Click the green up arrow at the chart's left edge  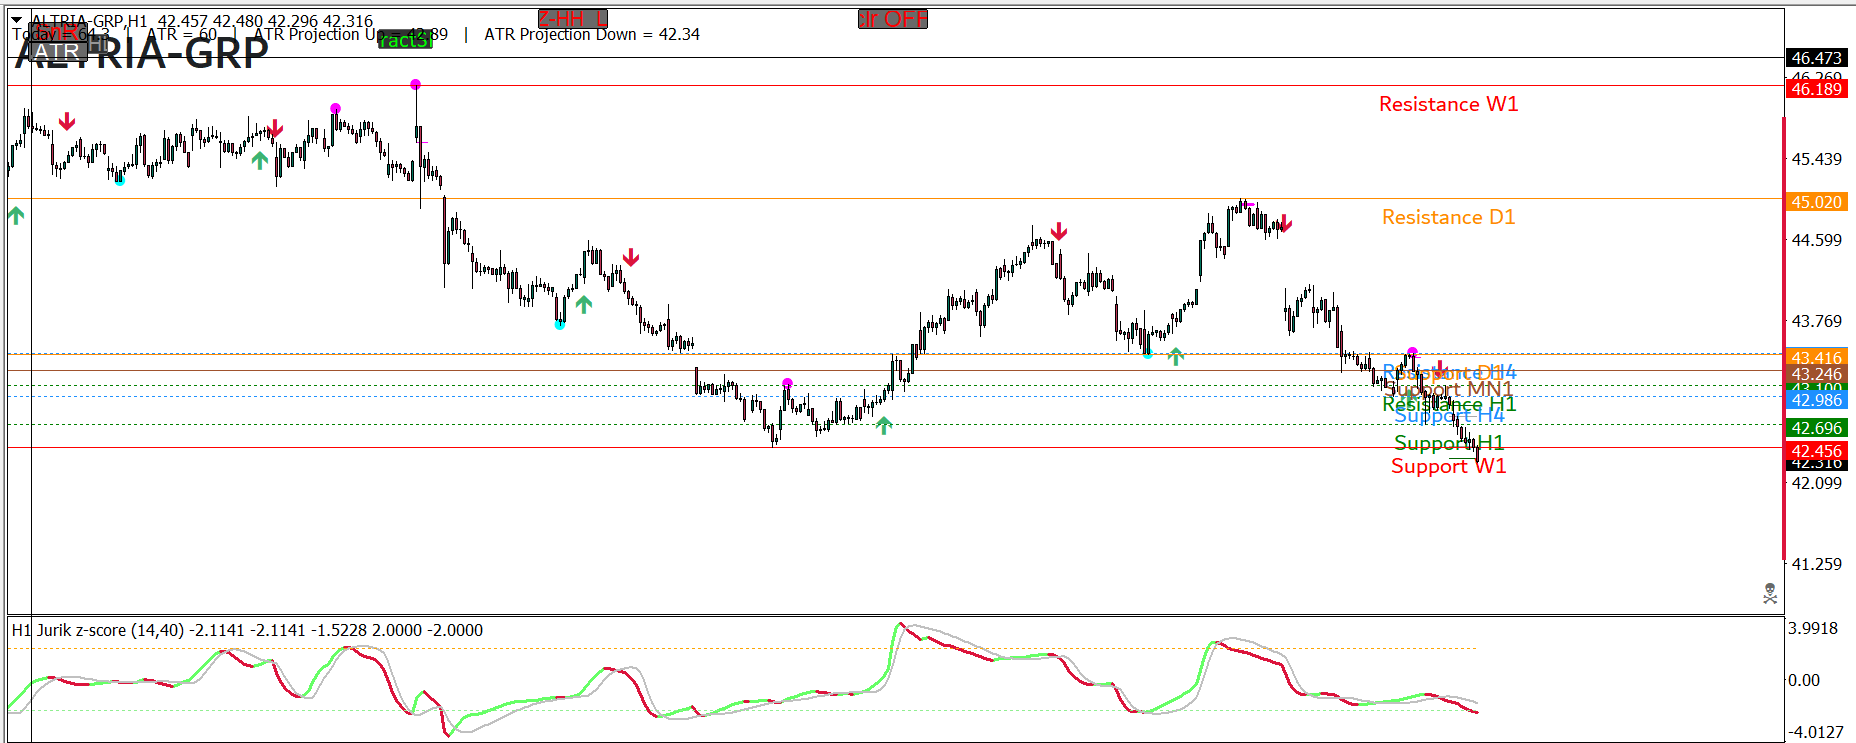pos(16,214)
